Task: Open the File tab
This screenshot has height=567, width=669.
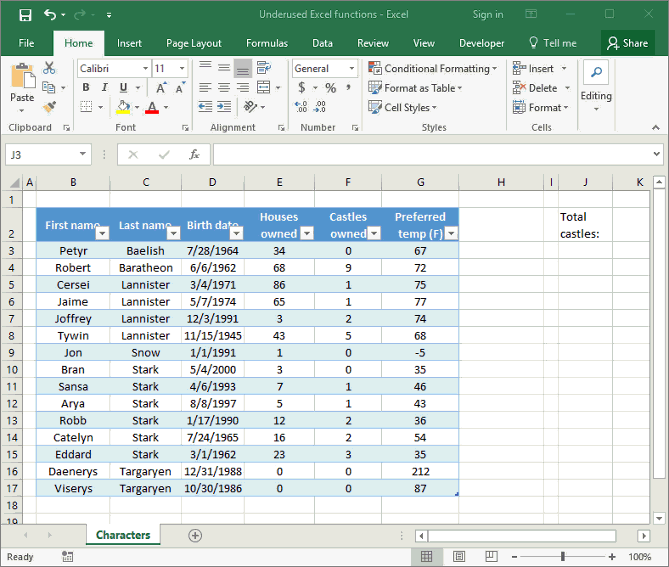Action: click(x=26, y=43)
